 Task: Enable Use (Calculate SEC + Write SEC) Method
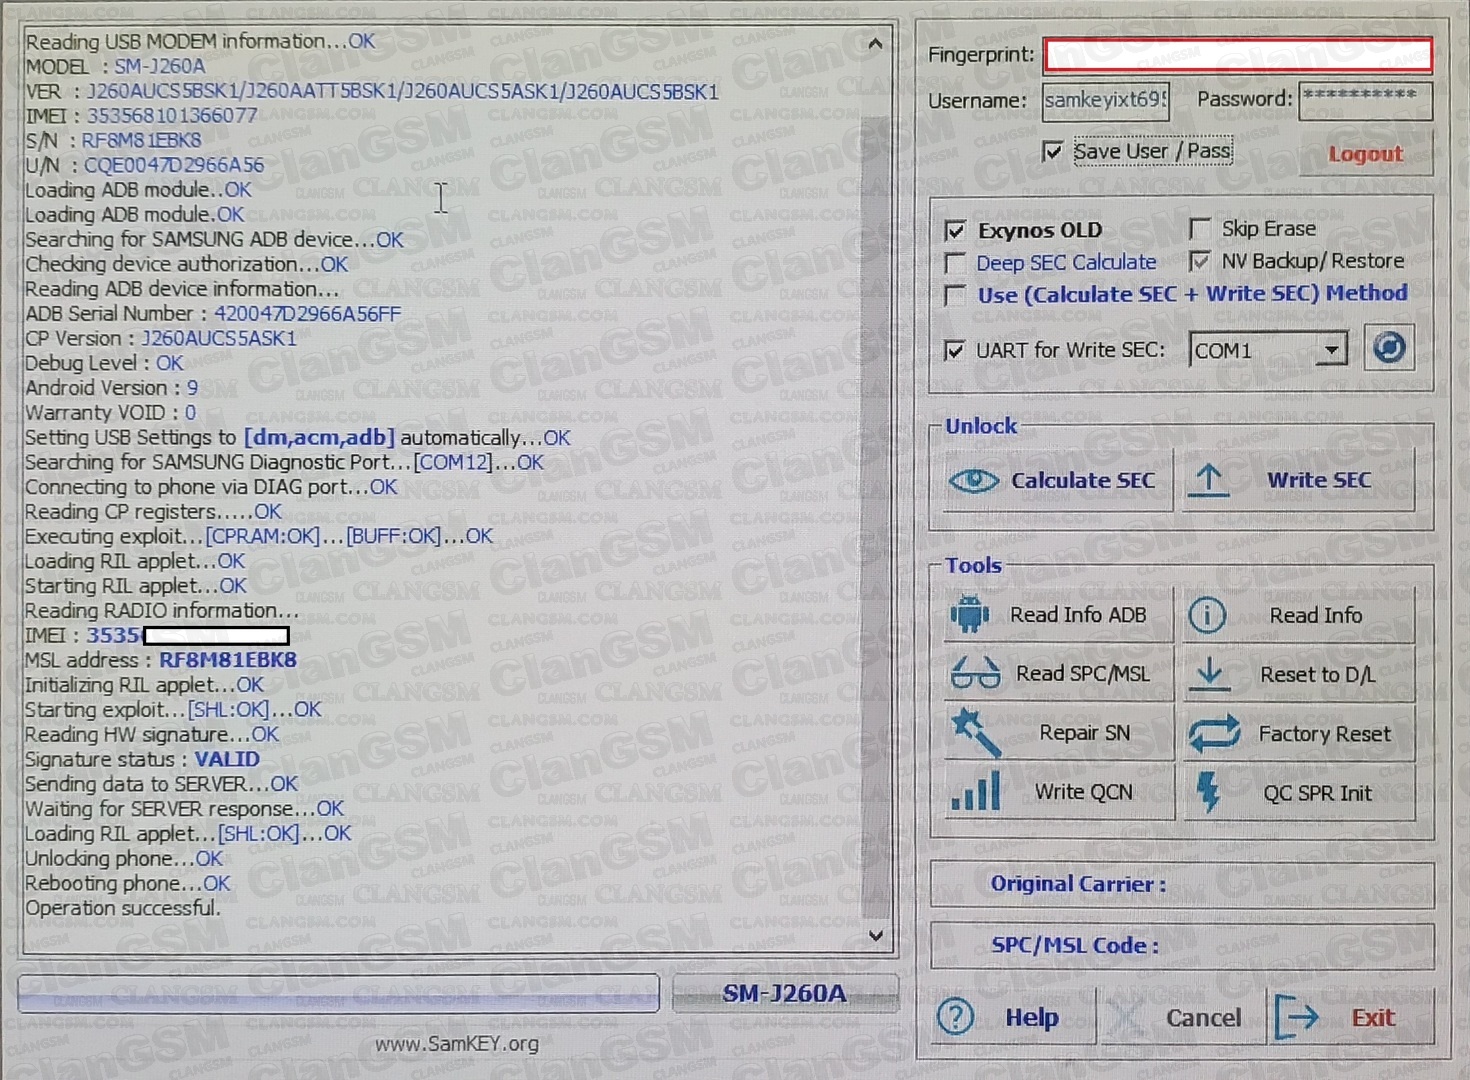(x=955, y=296)
